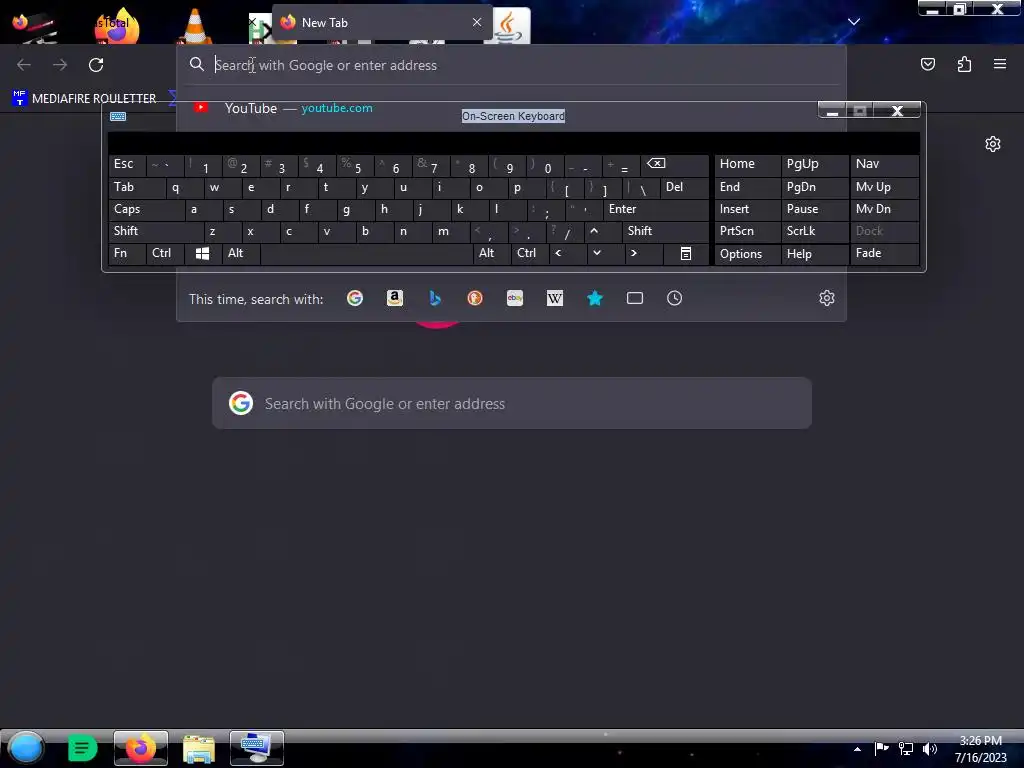
Task: Go forward in Firefox navigation
Action: pyautogui.click(x=60, y=65)
